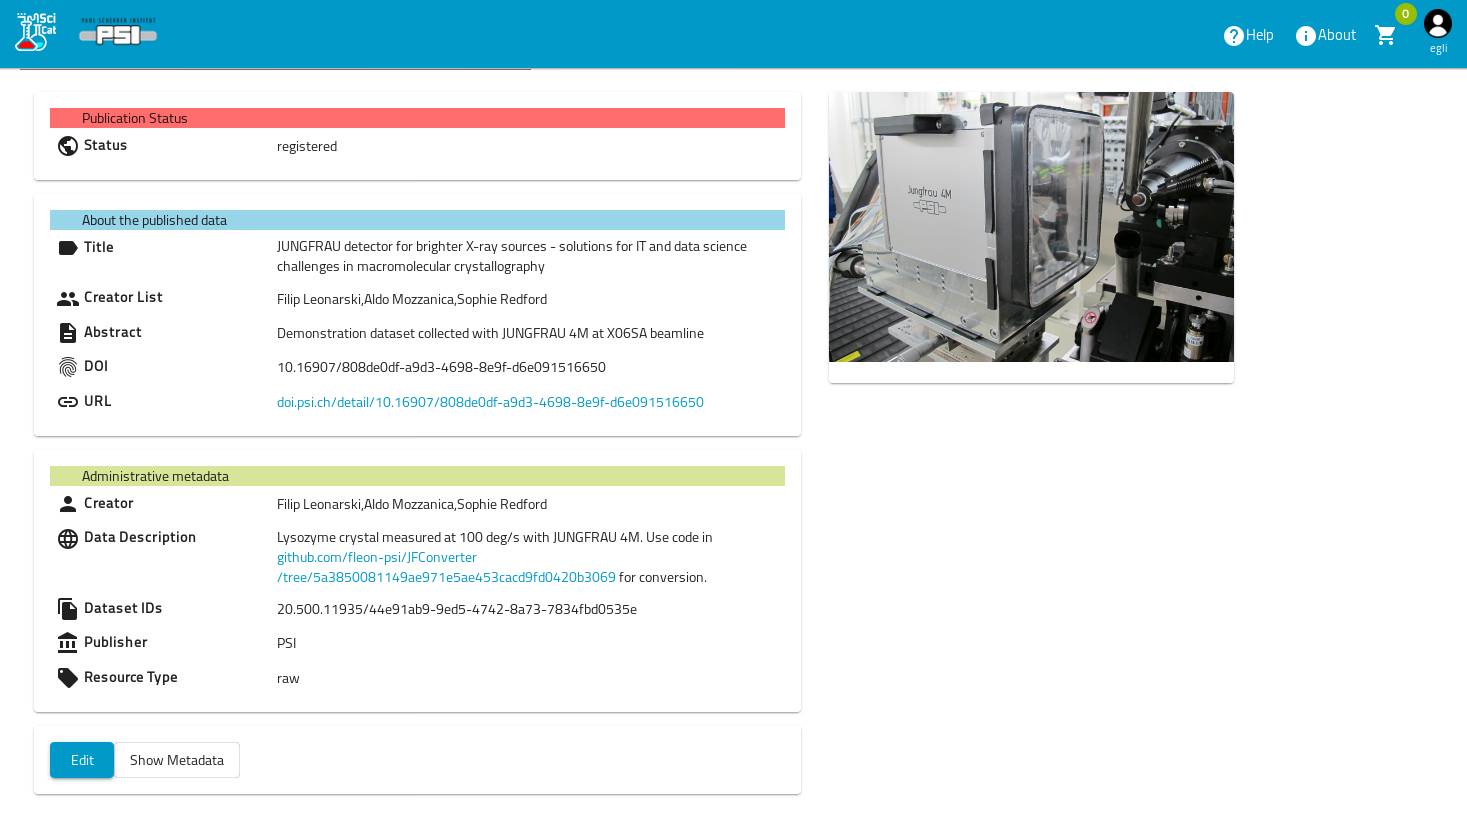Screen dimensions: 1467x838
Task: Open the doi.psi.ch detail URL link
Action: (490, 402)
